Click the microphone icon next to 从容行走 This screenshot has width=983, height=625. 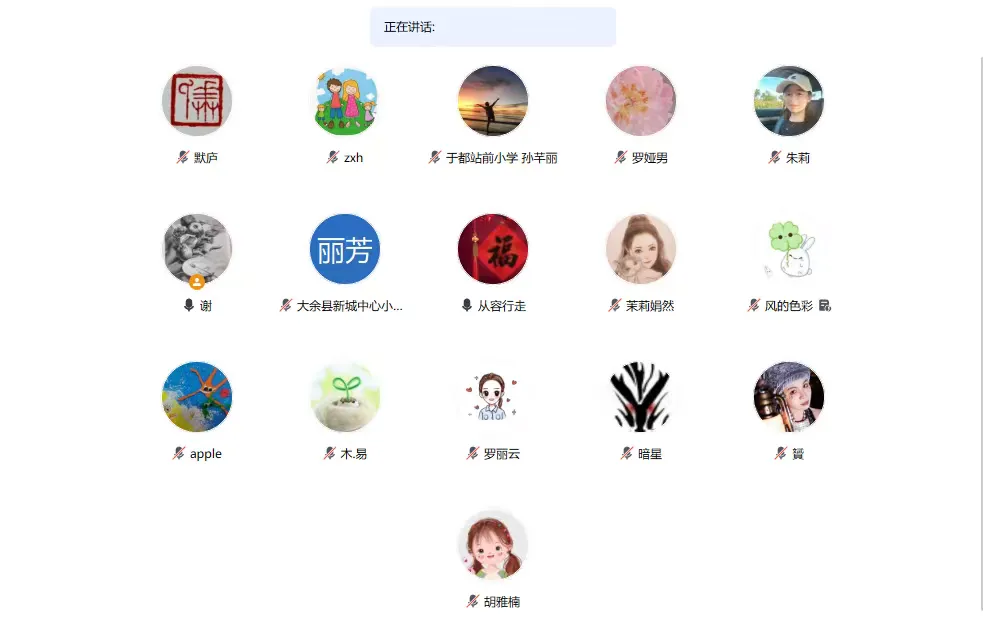[466, 305]
